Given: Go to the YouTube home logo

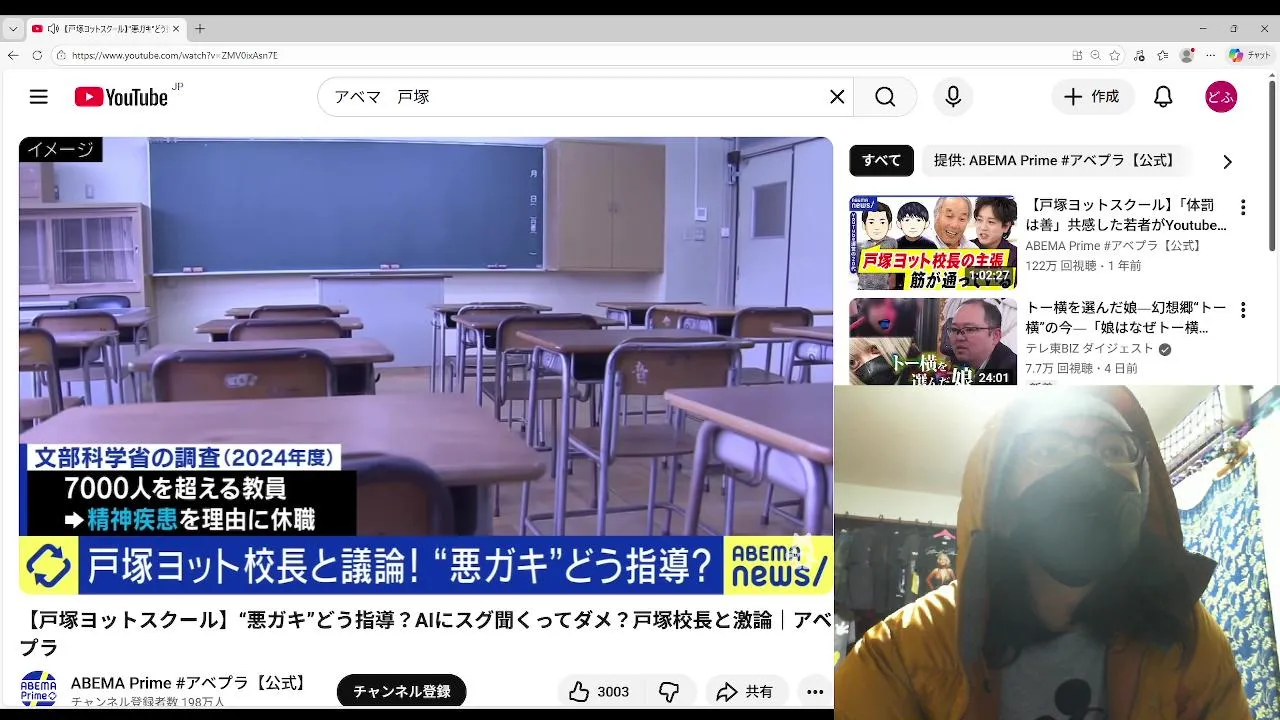Looking at the screenshot, I should (x=121, y=97).
